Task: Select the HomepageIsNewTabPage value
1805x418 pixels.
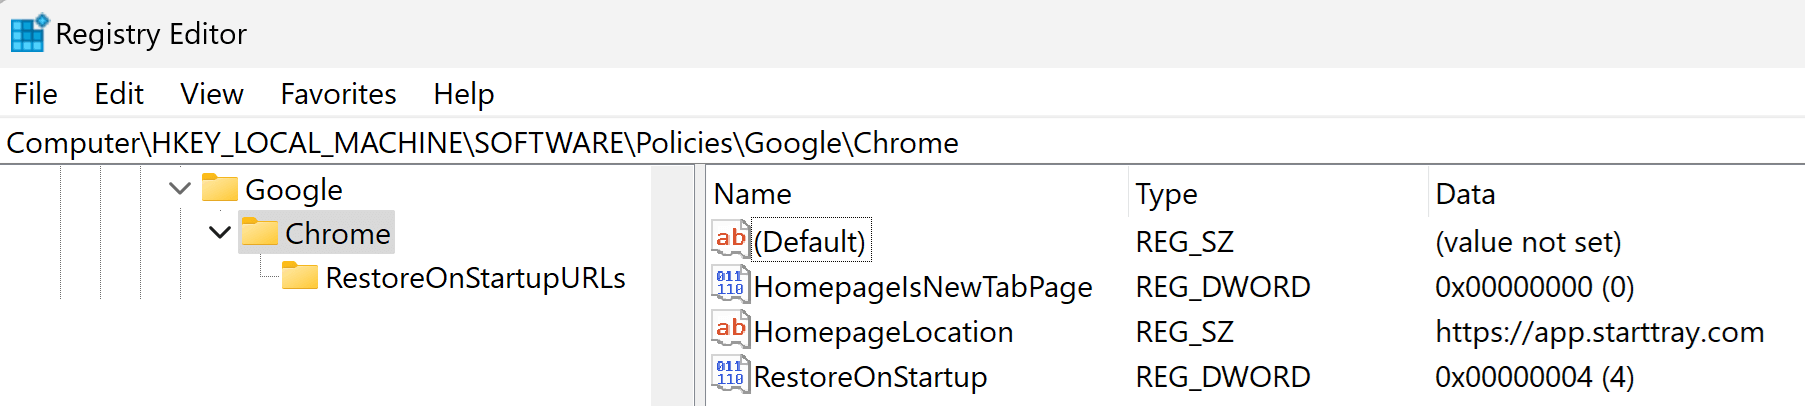Action: [x=923, y=287]
